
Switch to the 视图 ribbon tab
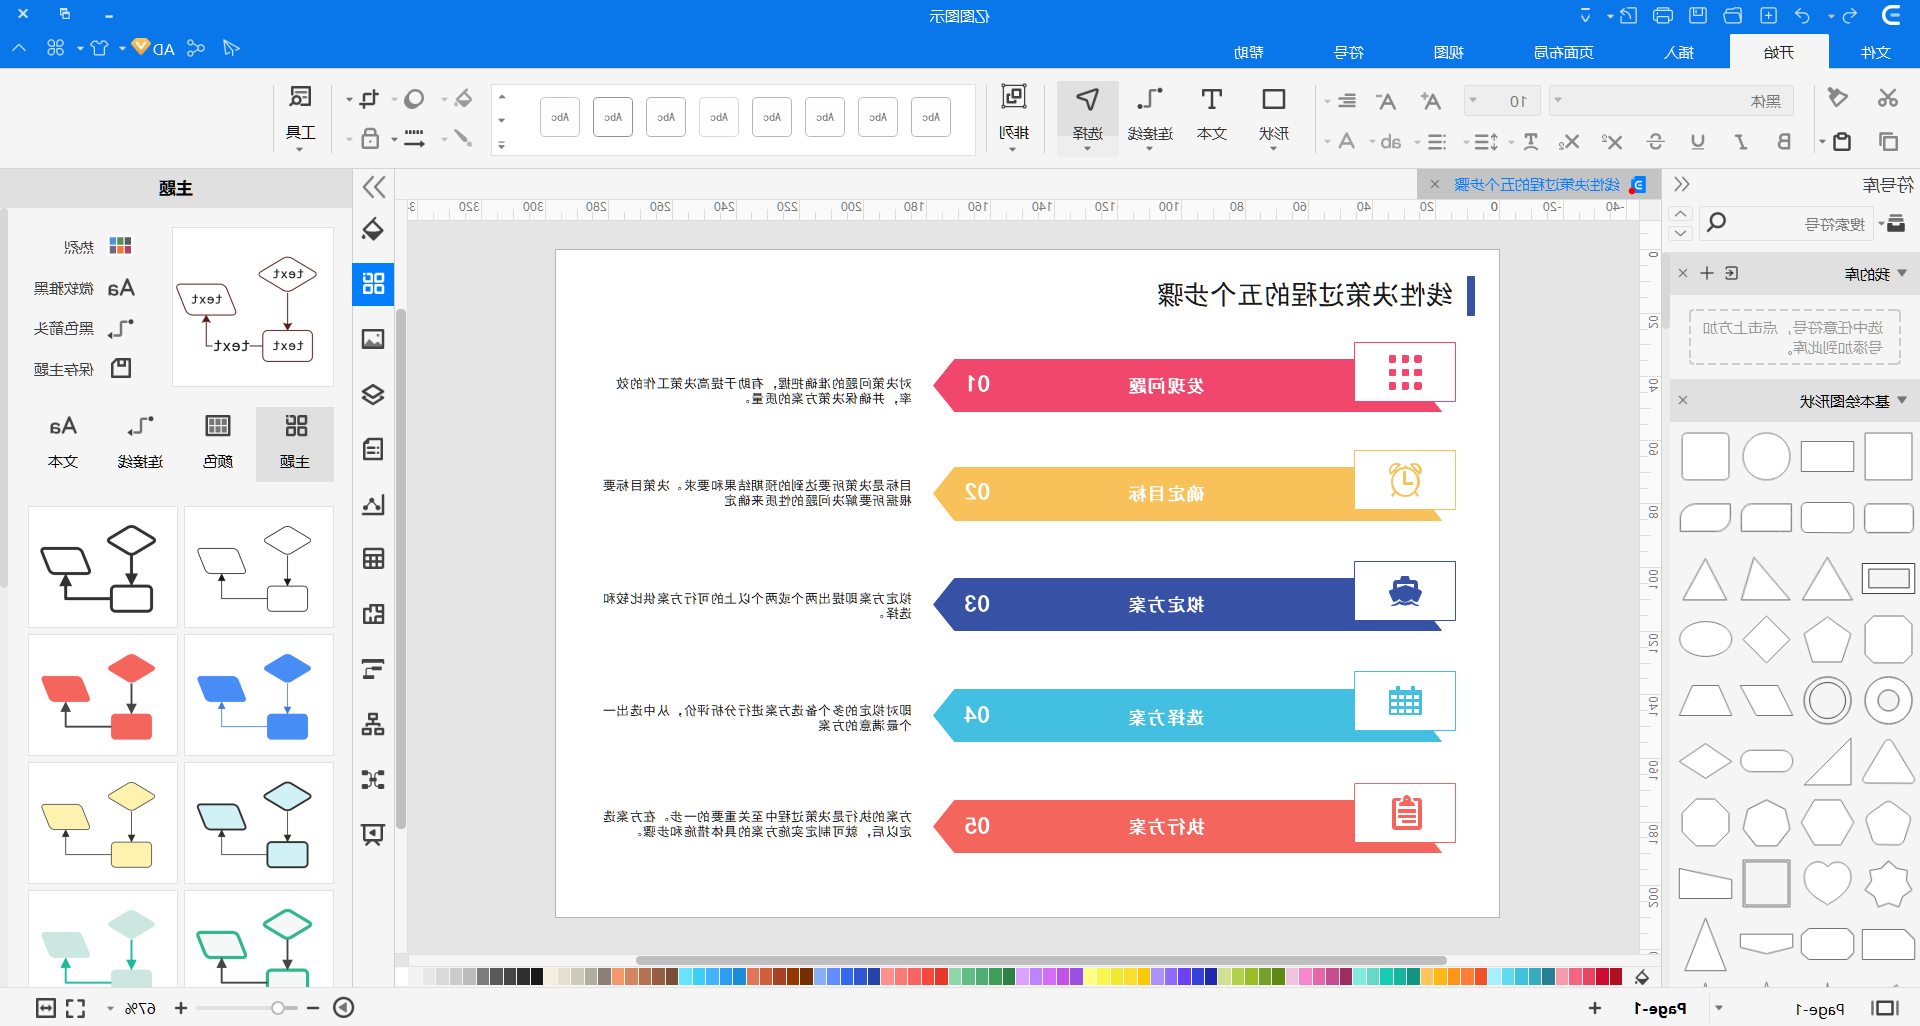pyautogui.click(x=1448, y=52)
